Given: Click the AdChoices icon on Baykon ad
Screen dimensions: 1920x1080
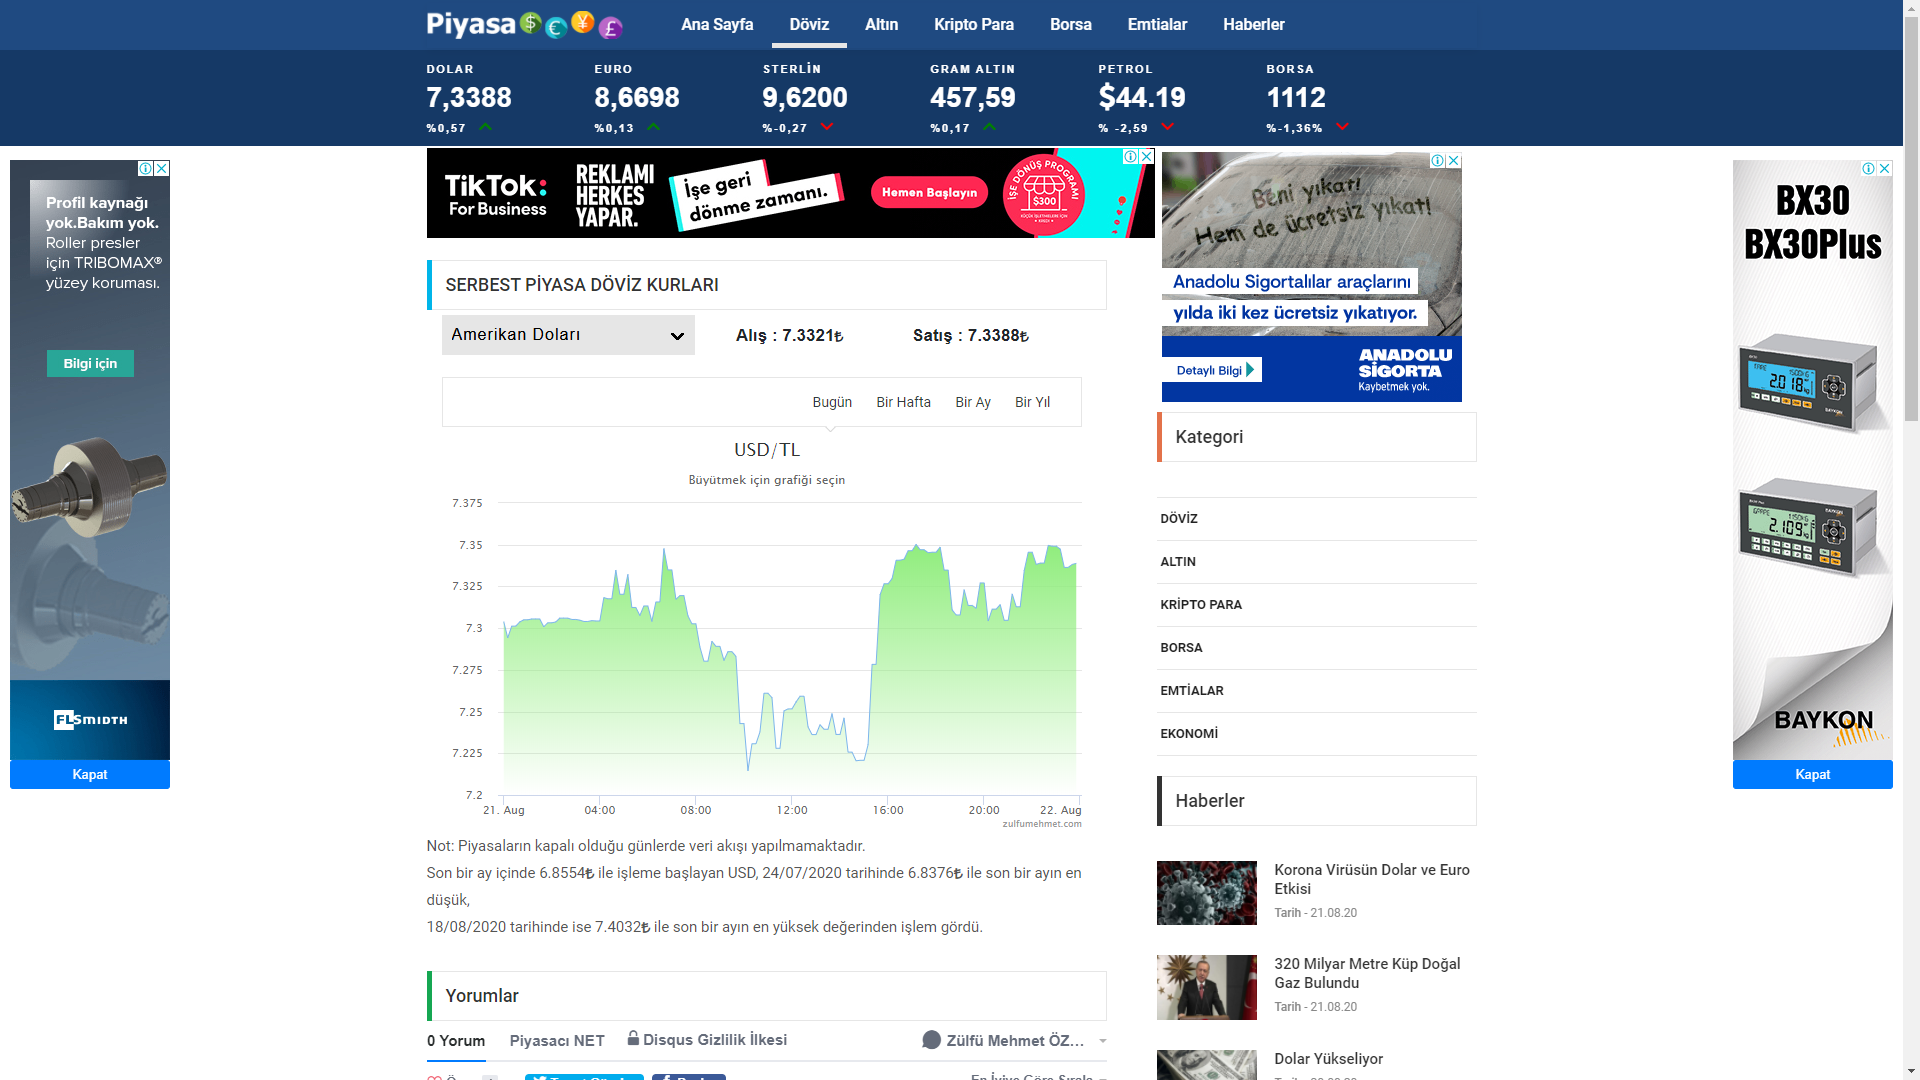Looking at the screenshot, I should pos(1868,168).
